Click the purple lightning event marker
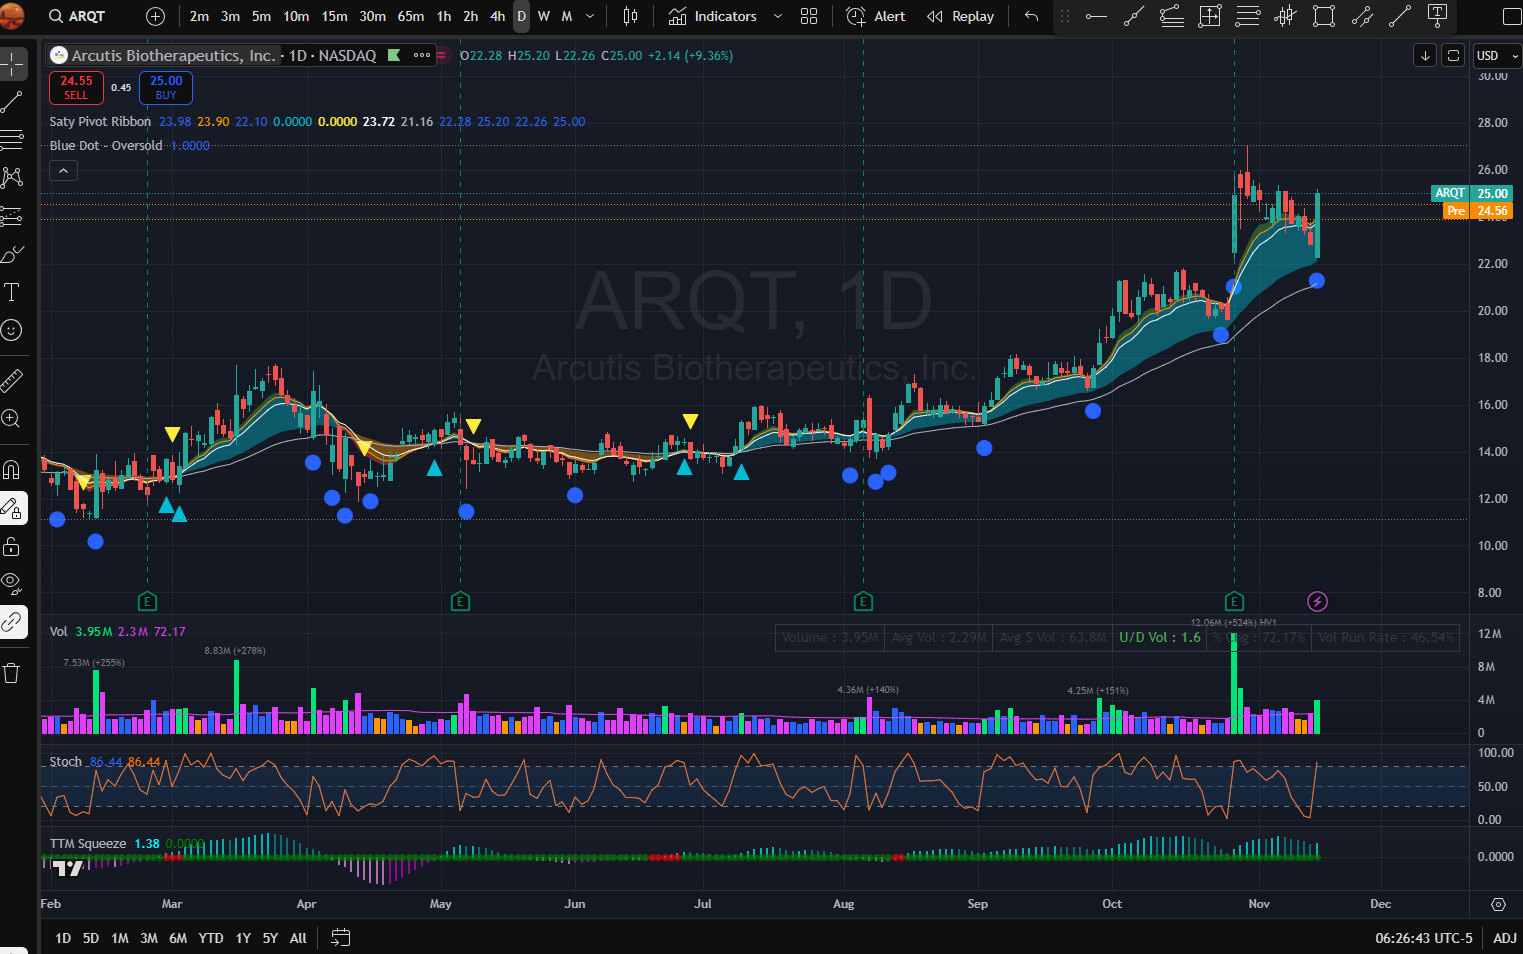The height and width of the screenshot is (954, 1523). 1317,601
